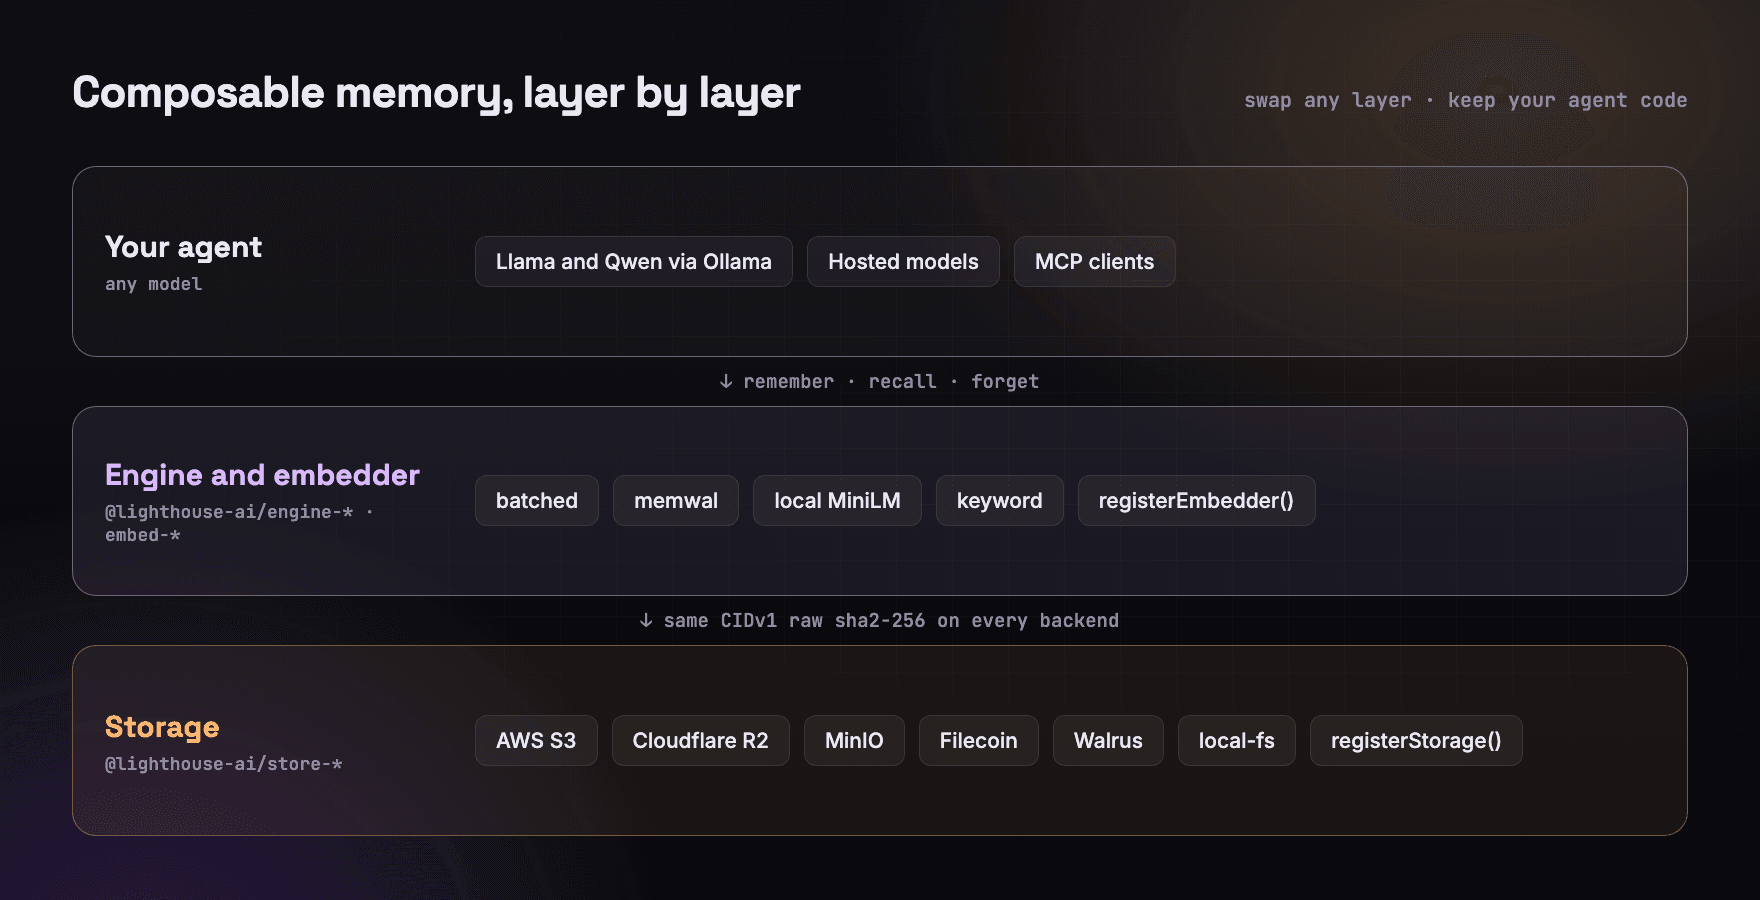Screen dimensions: 1760x900
Task: Click the word 'recall' between layers
Action: 902,381
